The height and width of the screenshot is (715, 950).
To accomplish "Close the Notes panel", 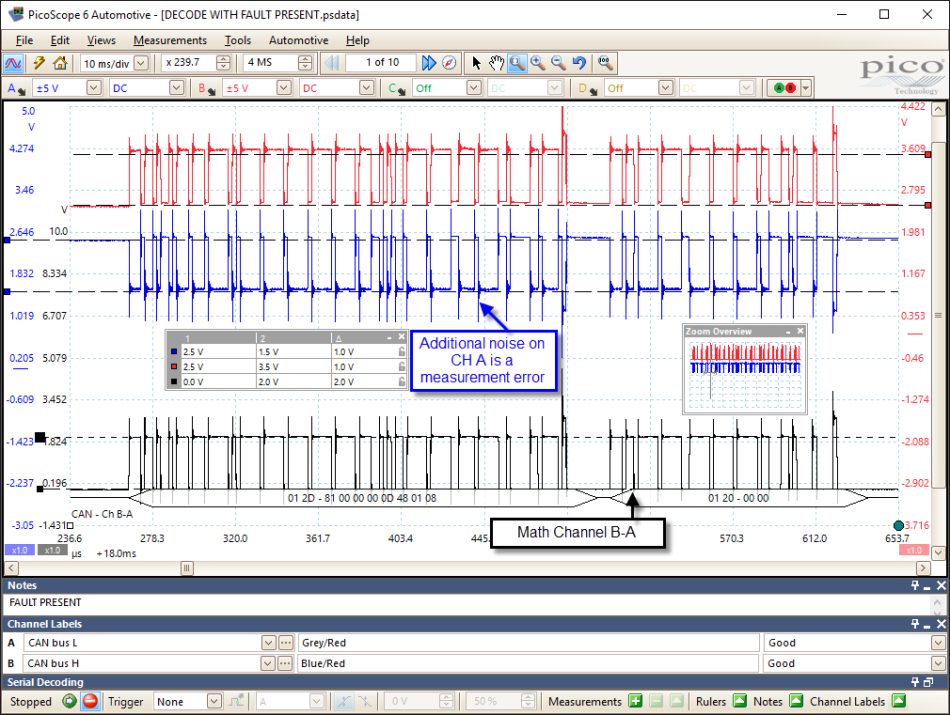I will [x=941, y=585].
